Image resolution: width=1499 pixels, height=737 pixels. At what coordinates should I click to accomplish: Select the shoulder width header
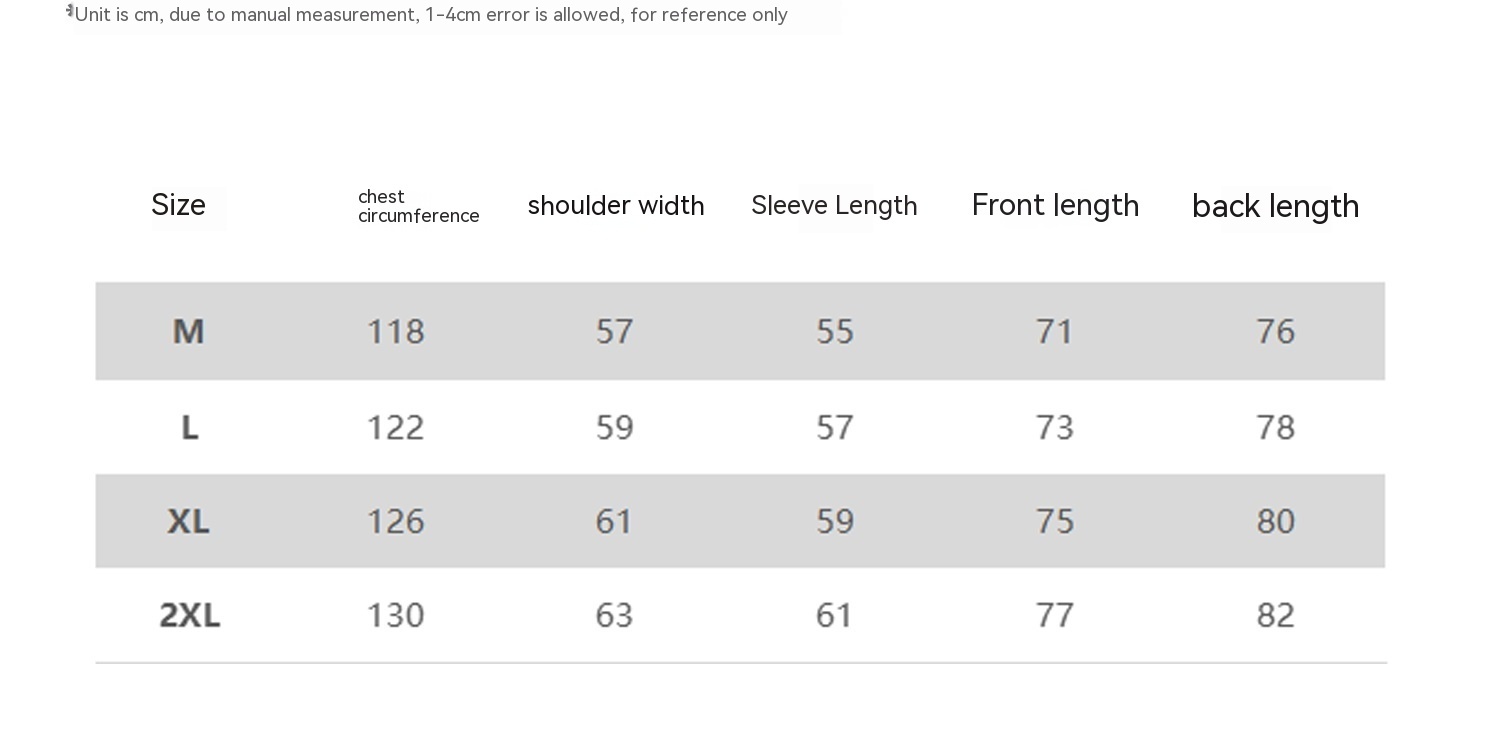click(x=616, y=206)
